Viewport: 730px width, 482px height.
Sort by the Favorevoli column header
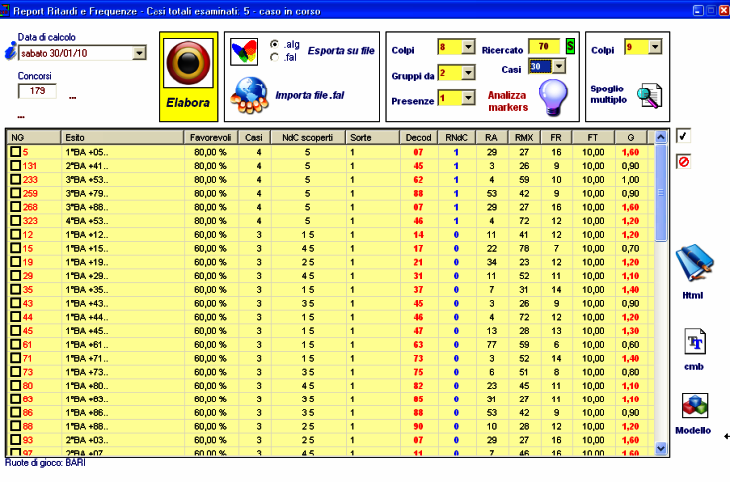pyautogui.click(x=210, y=137)
